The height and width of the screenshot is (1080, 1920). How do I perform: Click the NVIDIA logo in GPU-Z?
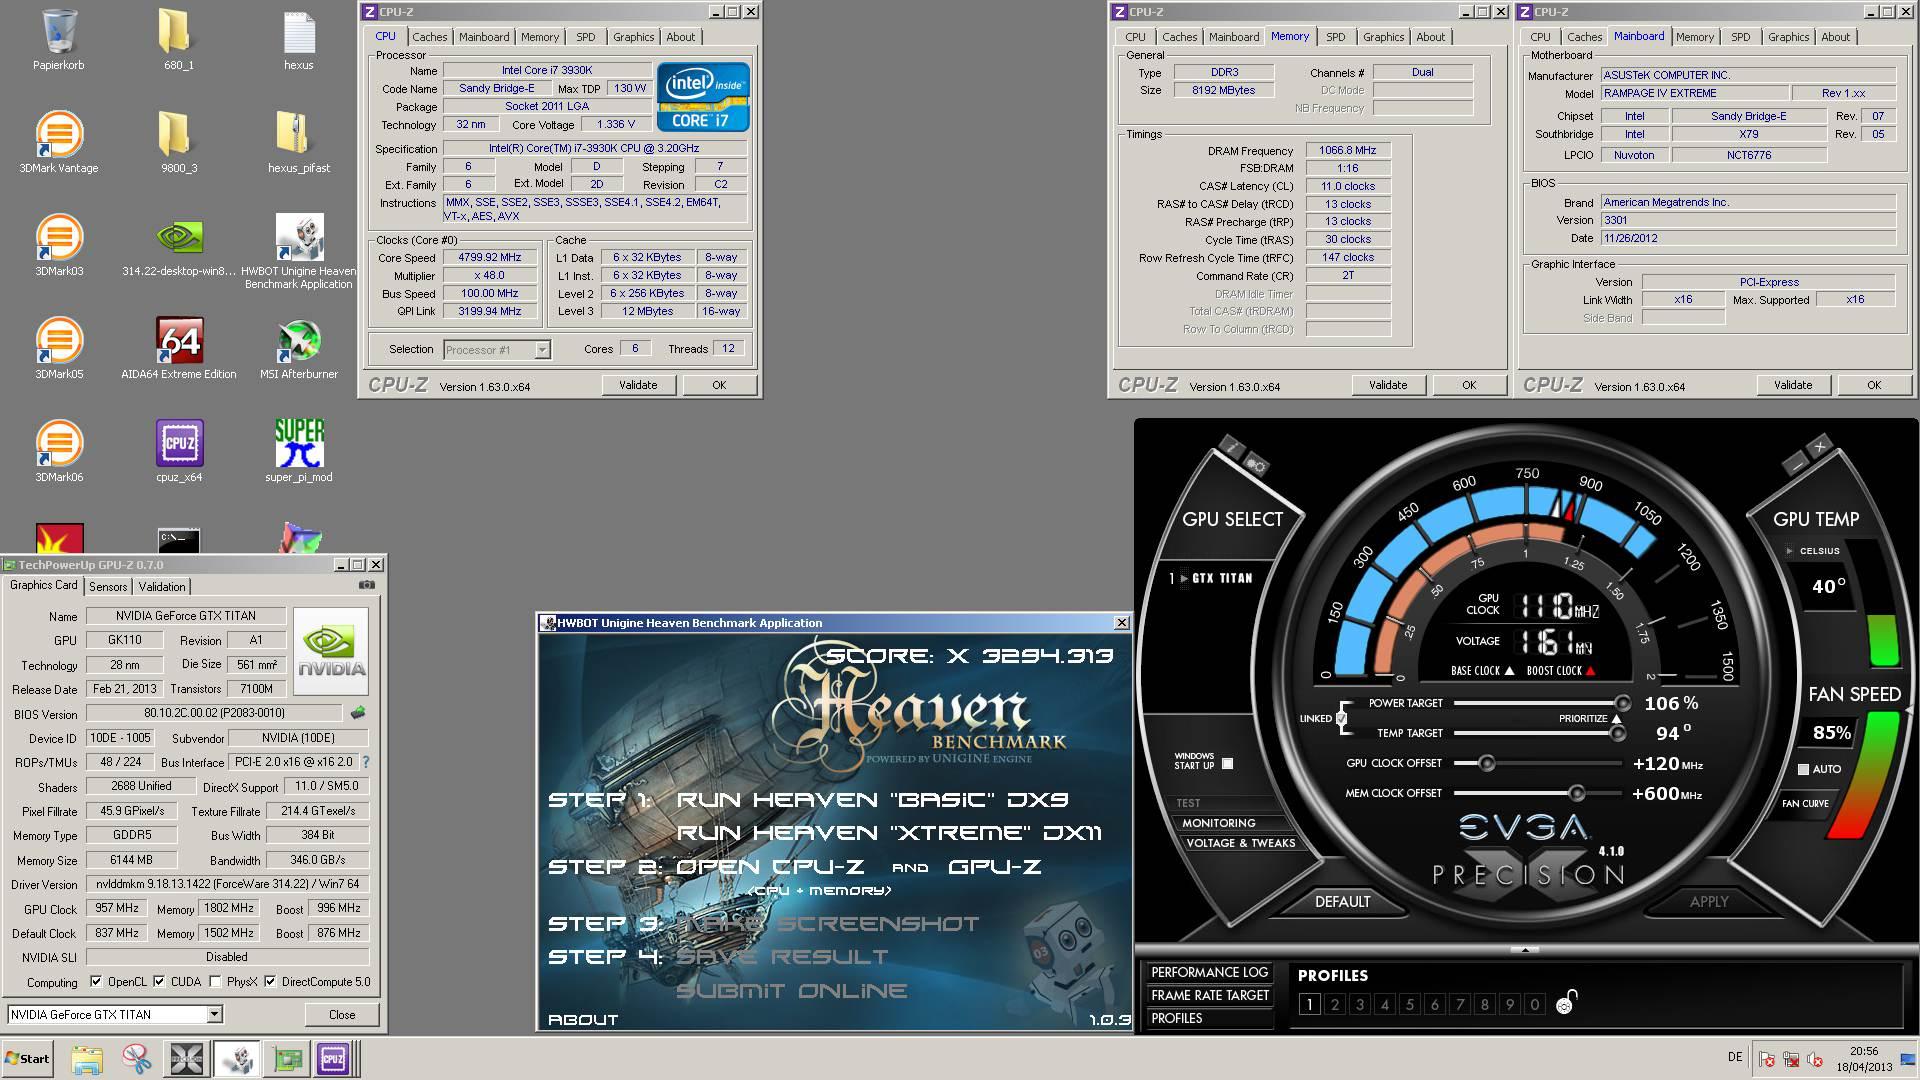tap(332, 650)
